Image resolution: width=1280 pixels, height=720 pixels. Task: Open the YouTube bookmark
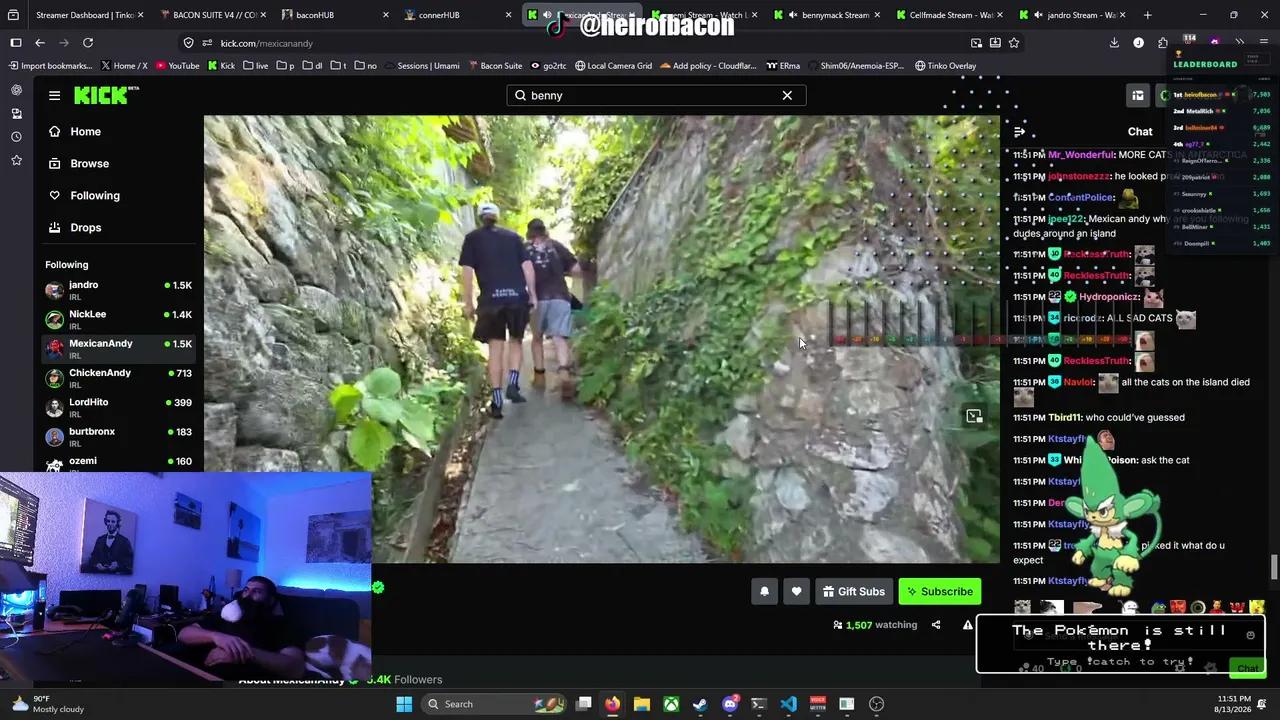click(176, 66)
